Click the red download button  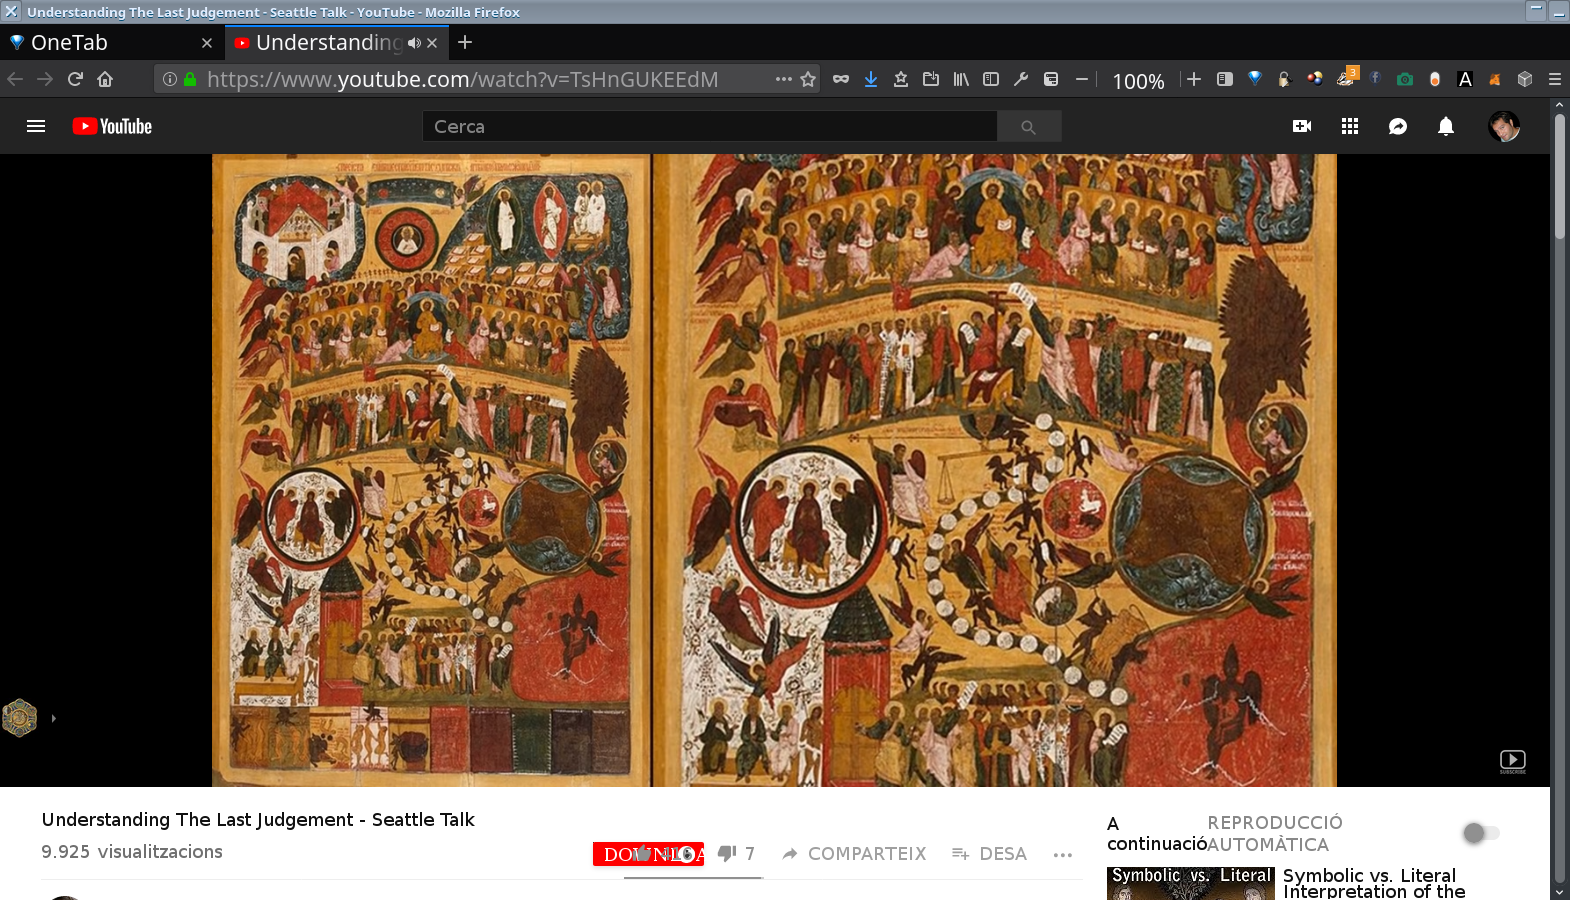(648, 854)
